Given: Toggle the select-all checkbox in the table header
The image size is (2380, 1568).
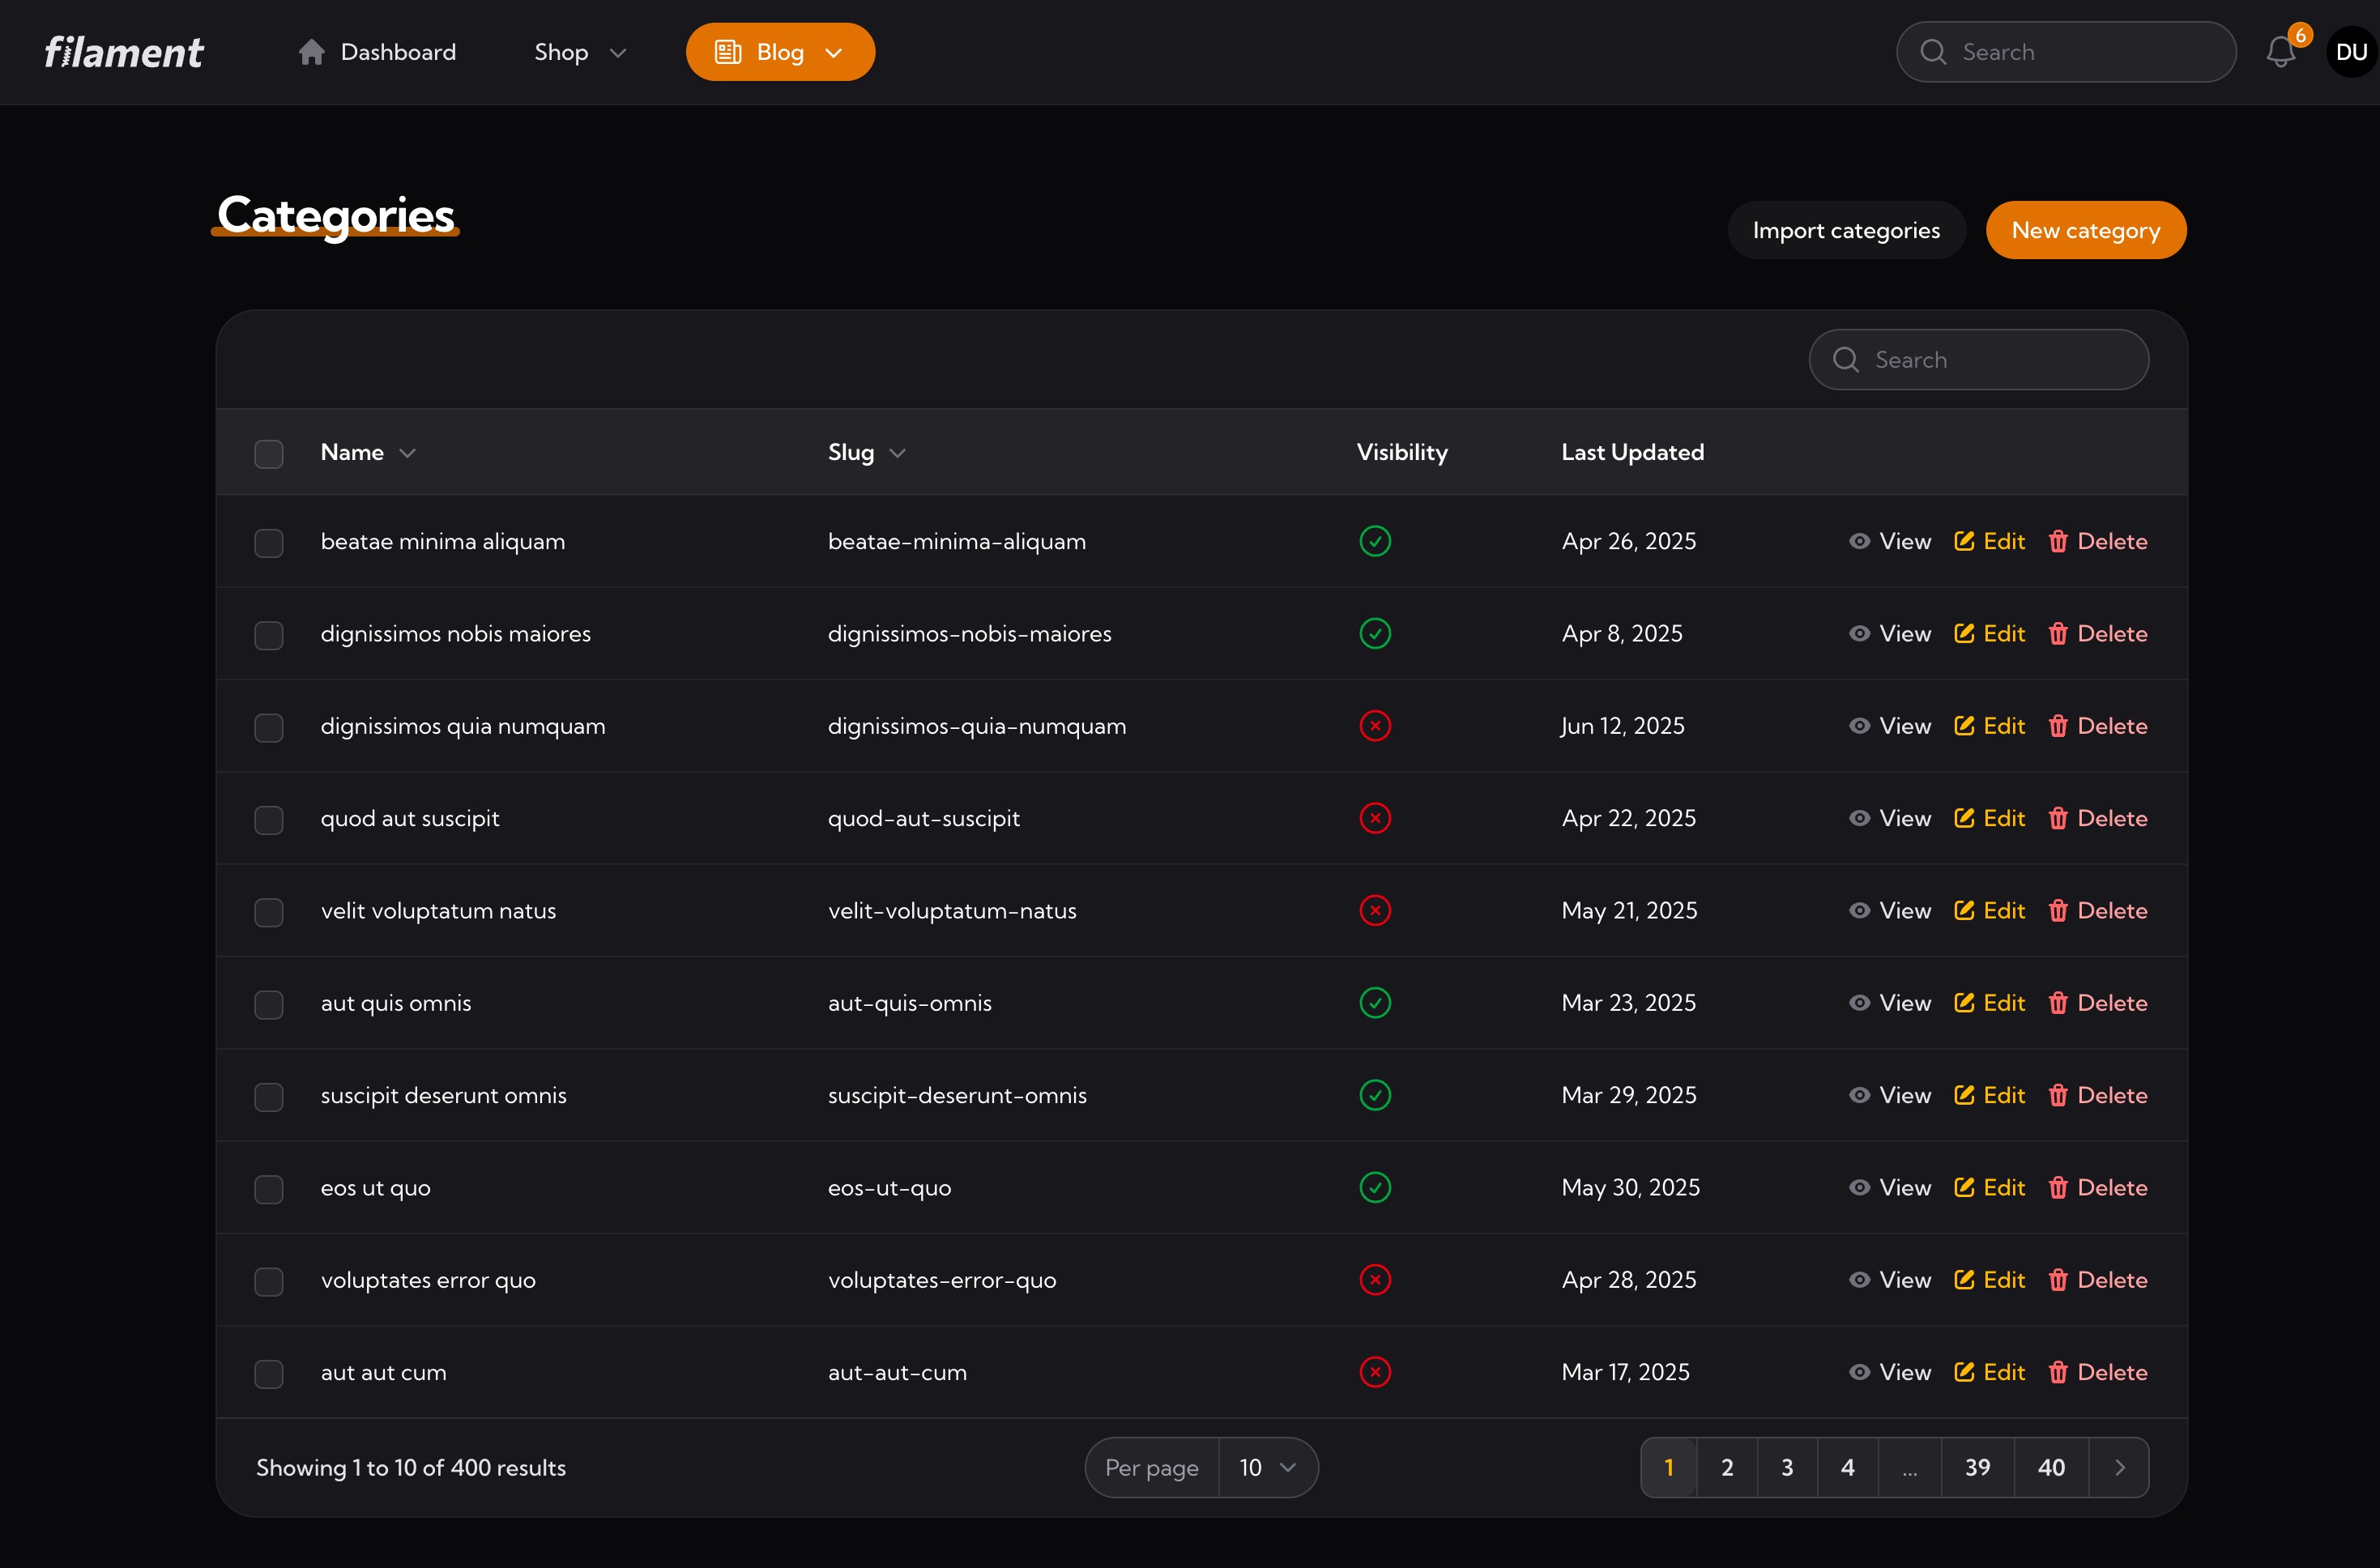Looking at the screenshot, I should click(x=269, y=454).
